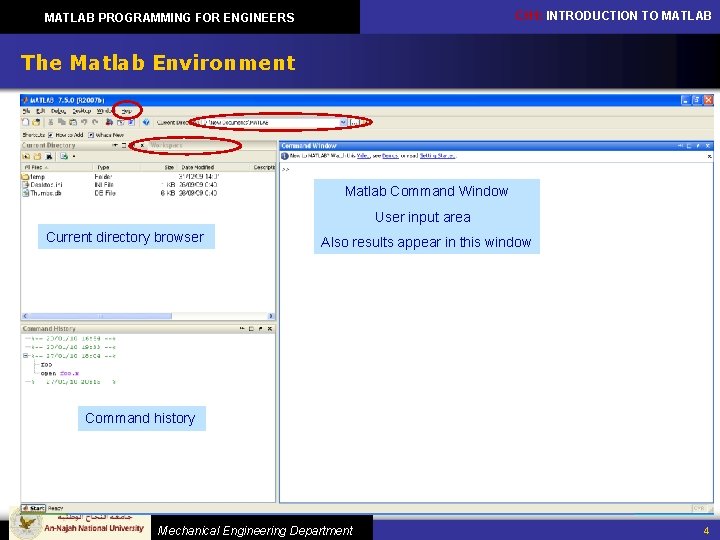
Task: Close the Current Directory panel with its x button
Action: (x=142, y=145)
